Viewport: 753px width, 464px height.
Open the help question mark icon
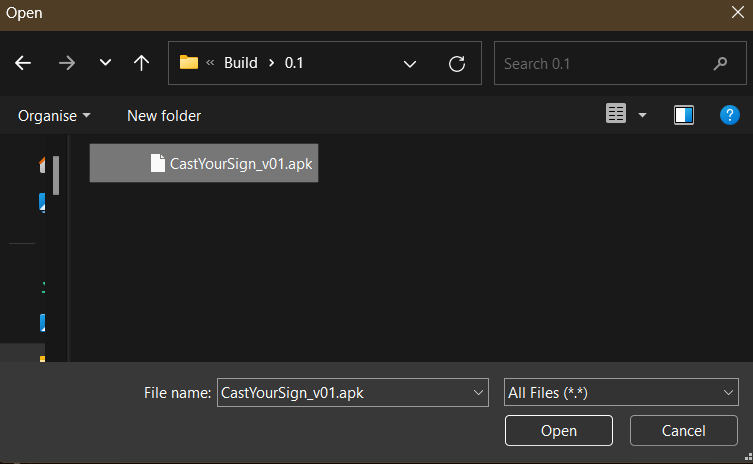click(729, 115)
